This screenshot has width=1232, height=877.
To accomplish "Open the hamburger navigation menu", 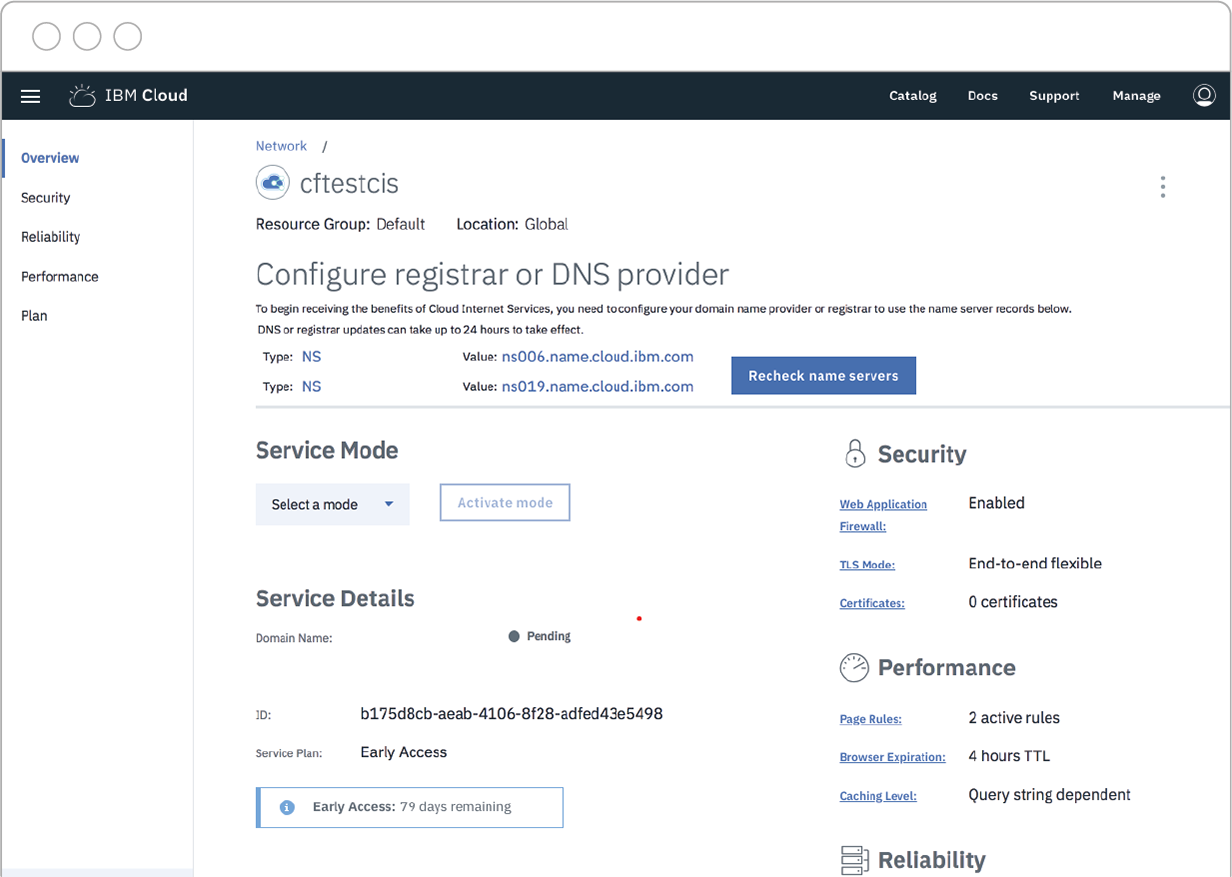I will coord(30,96).
